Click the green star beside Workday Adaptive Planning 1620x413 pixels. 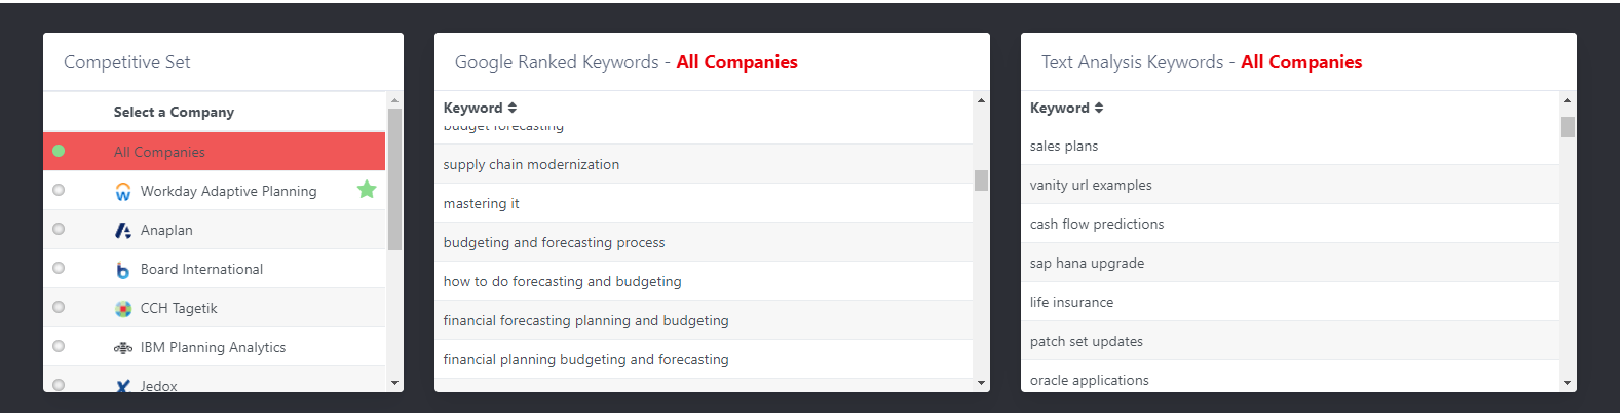point(367,189)
